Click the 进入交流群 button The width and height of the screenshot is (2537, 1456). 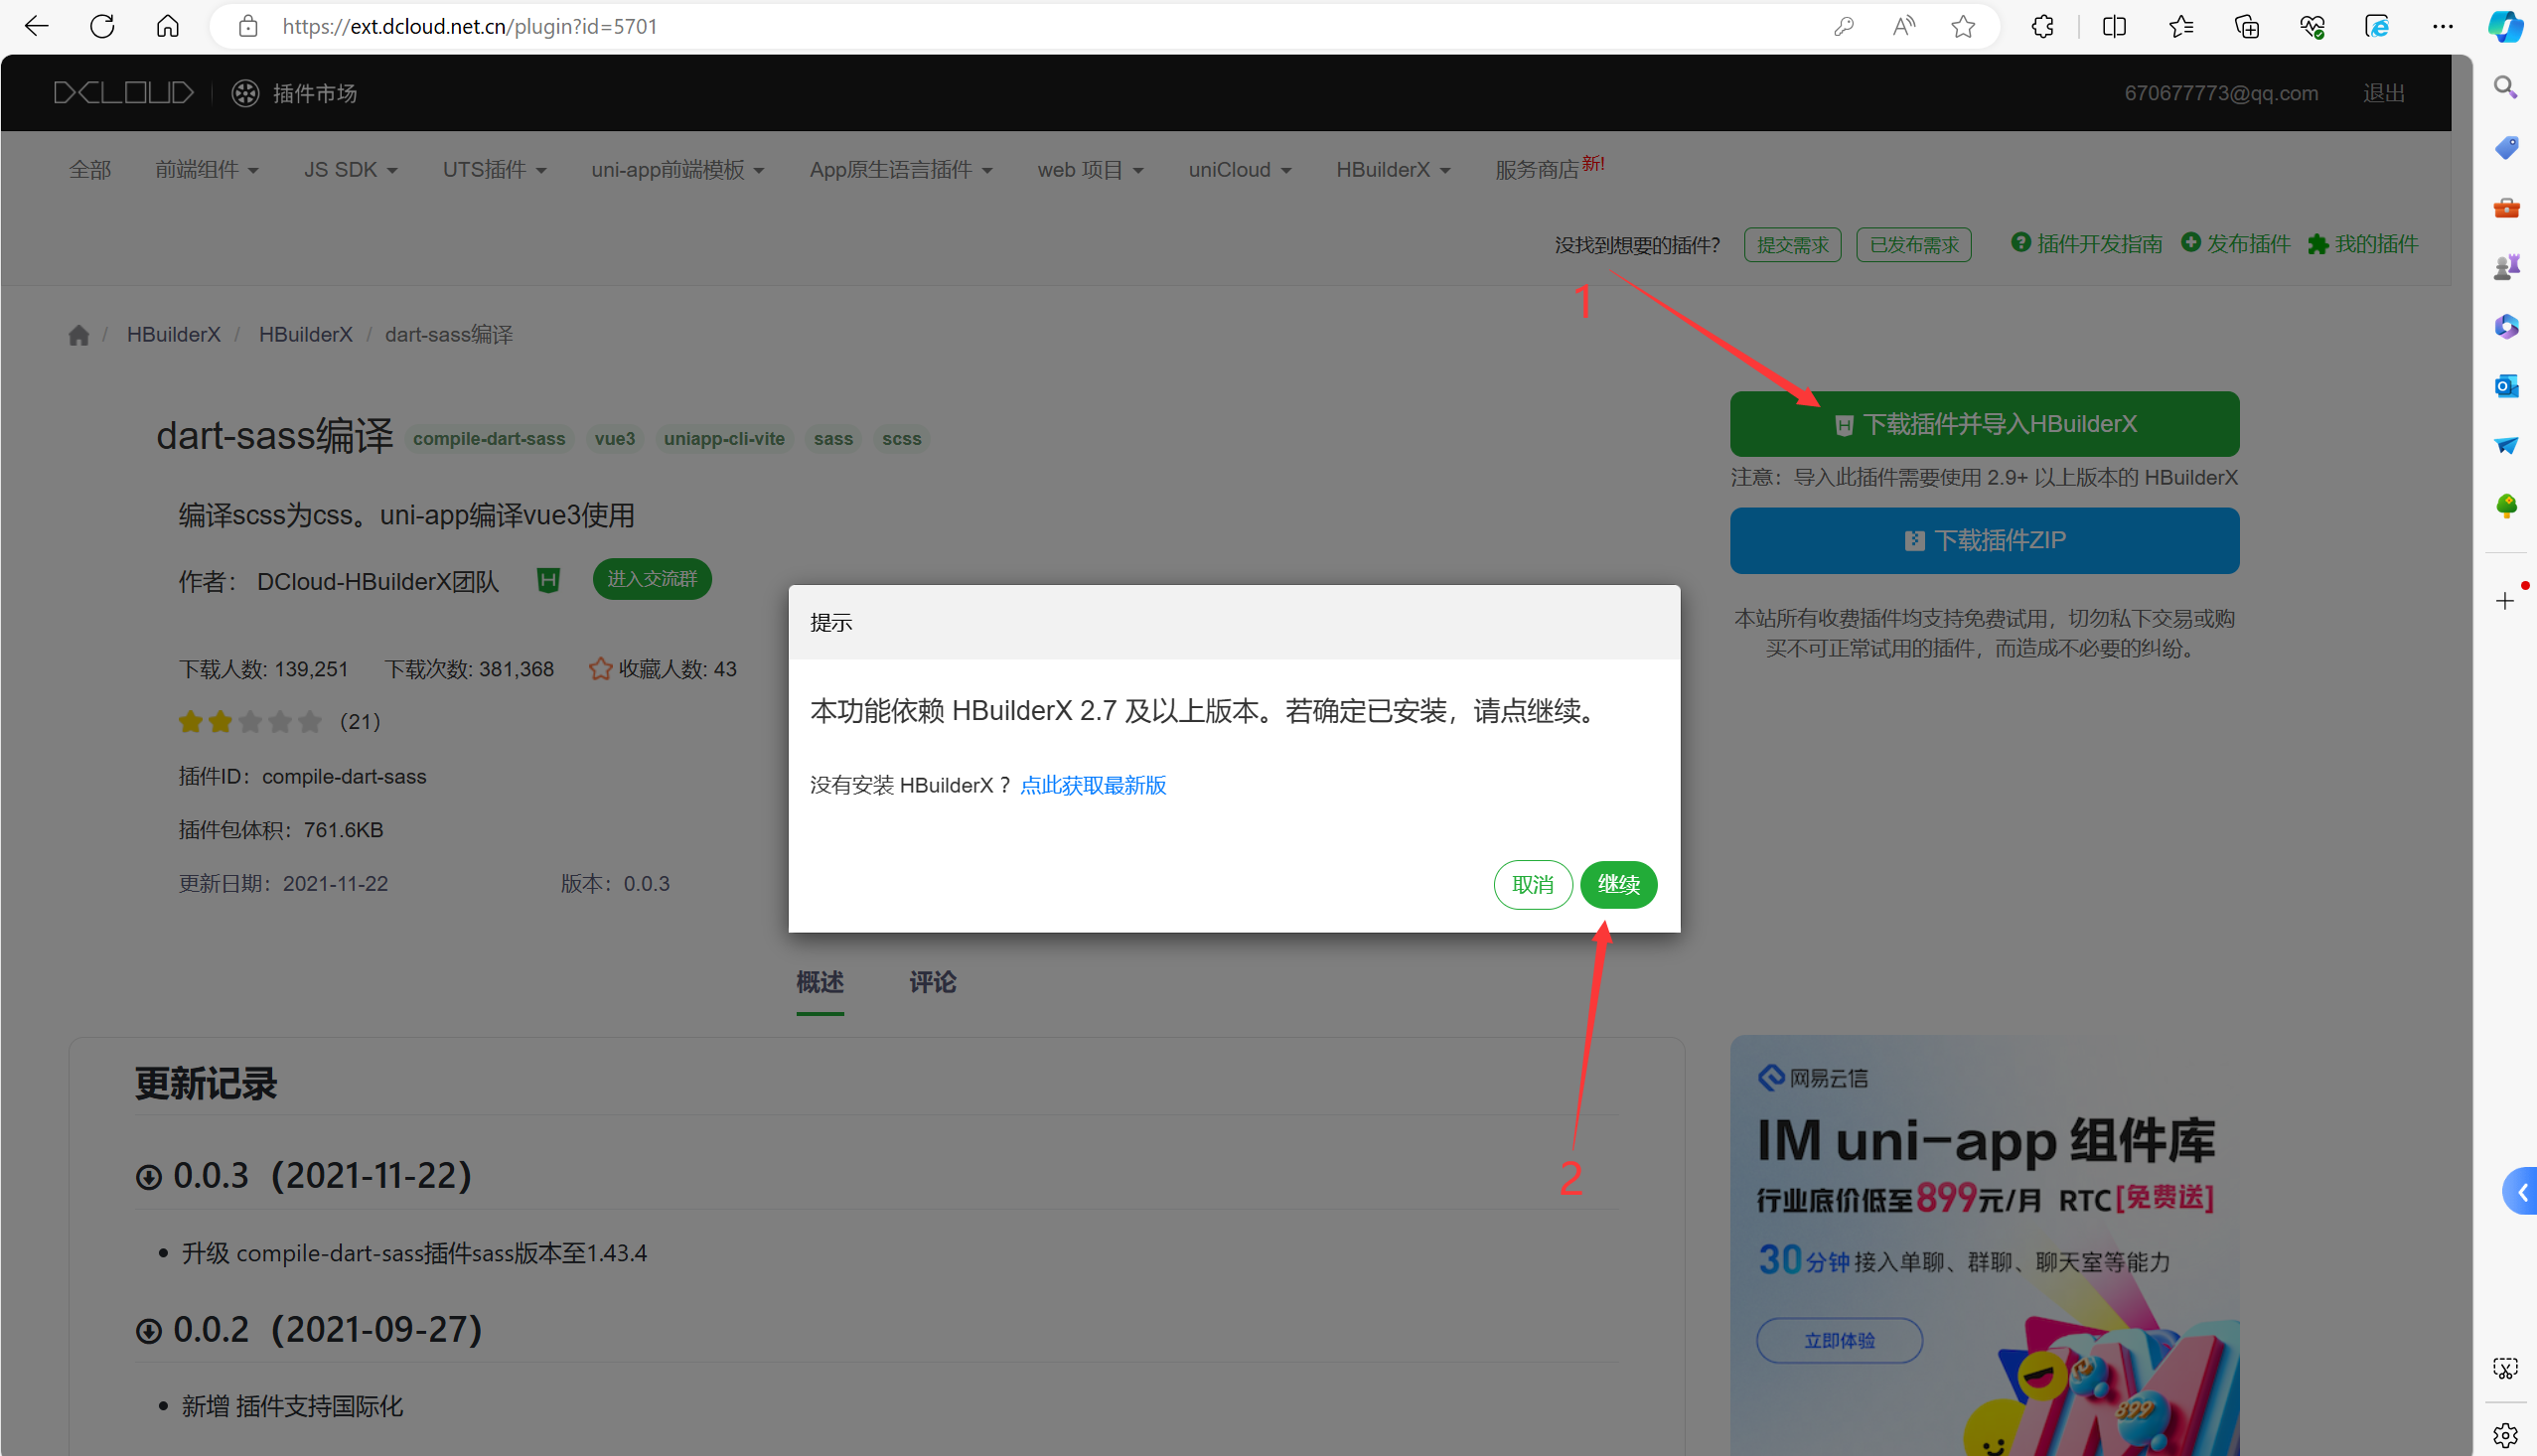[x=652, y=579]
